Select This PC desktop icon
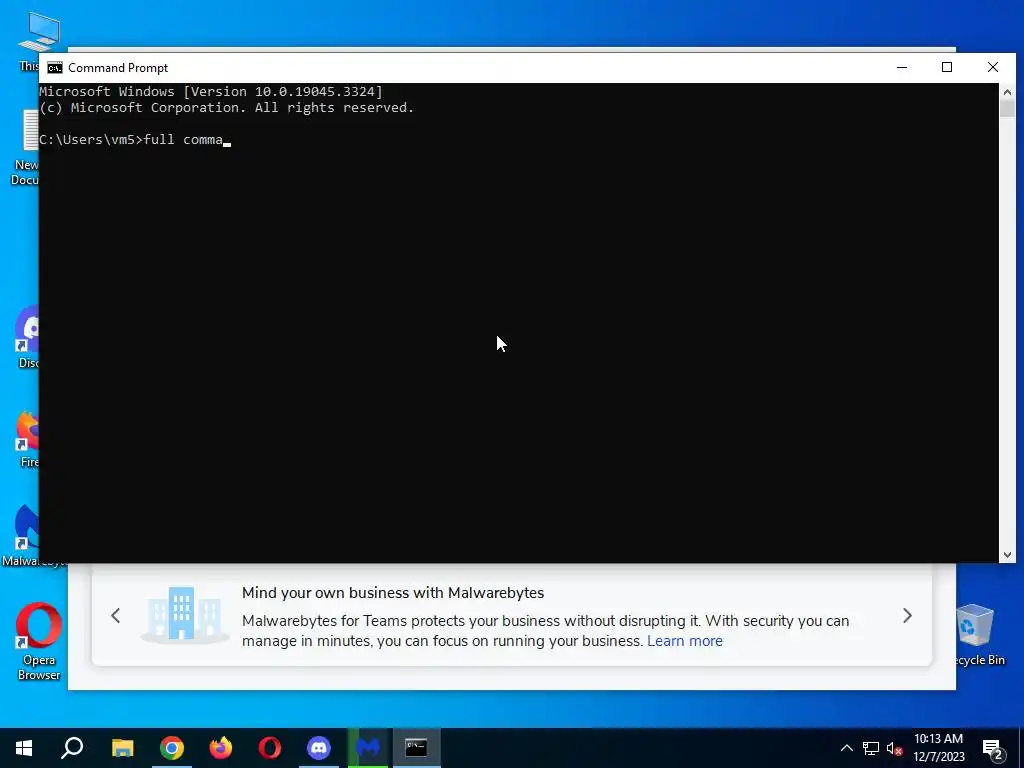This screenshot has width=1024, height=768. [x=31, y=40]
